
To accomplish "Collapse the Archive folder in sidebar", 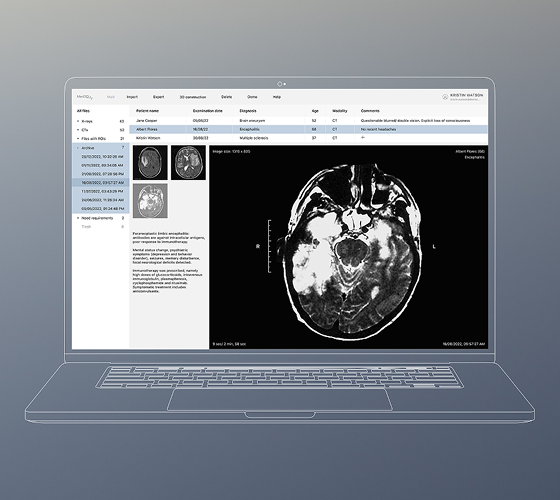I will pos(78,148).
